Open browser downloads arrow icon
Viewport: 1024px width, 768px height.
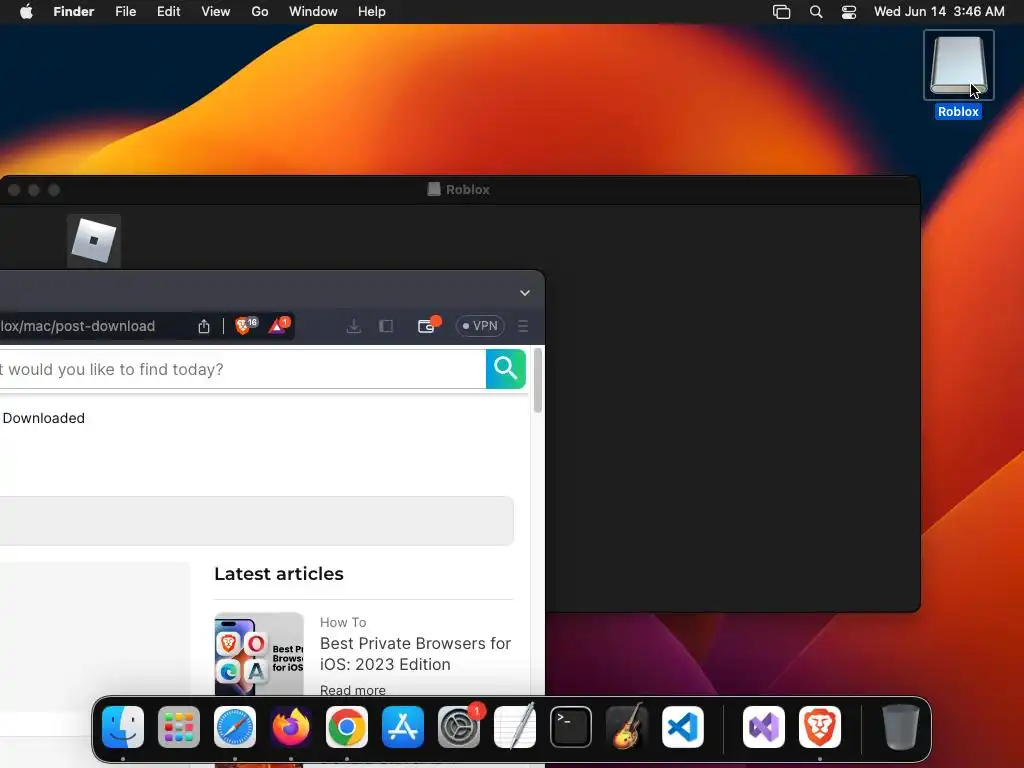tap(353, 326)
